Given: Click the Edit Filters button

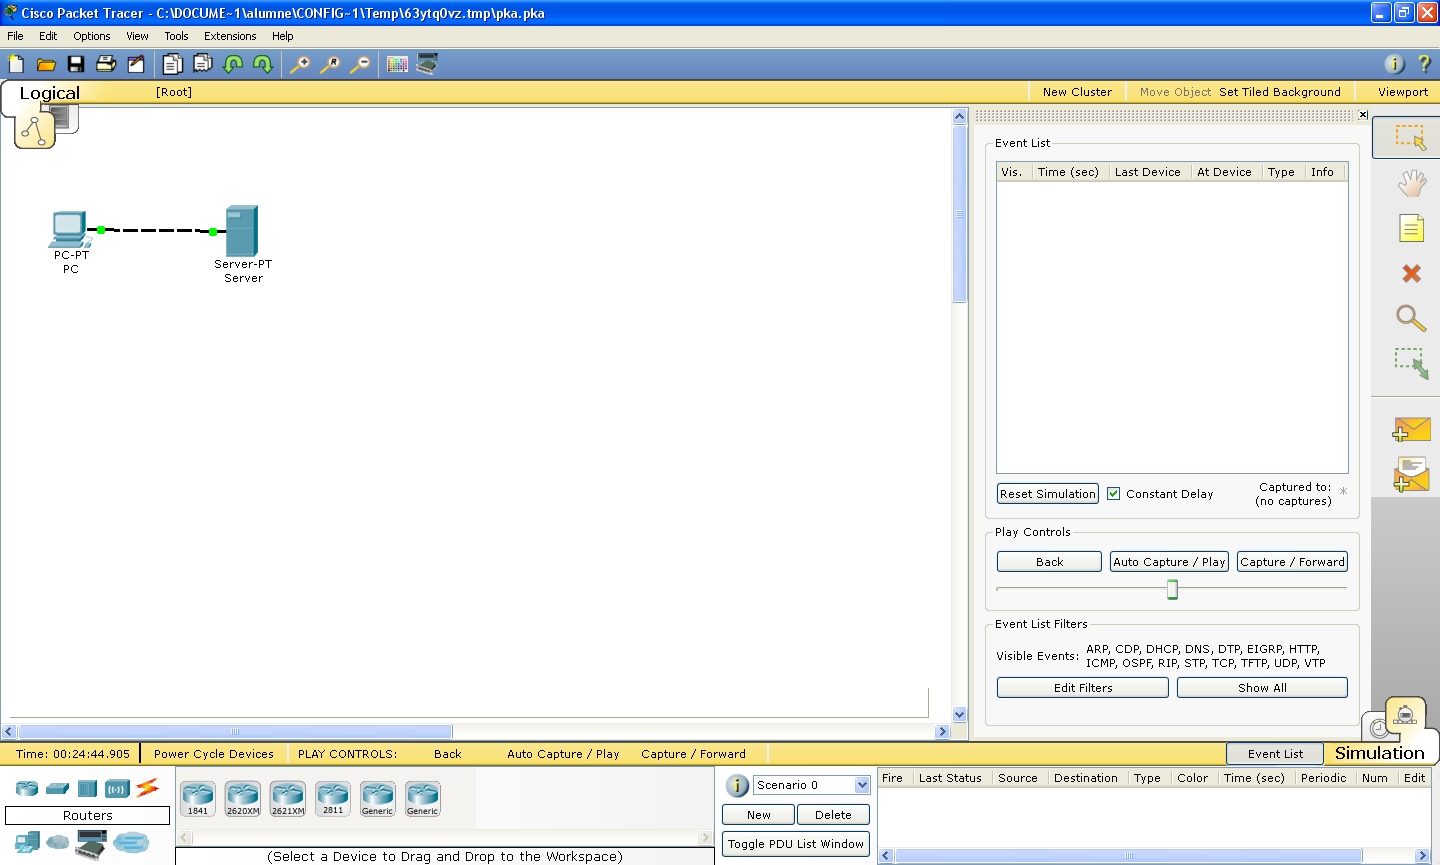Looking at the screenshot, I should [x=1083, y=688].
